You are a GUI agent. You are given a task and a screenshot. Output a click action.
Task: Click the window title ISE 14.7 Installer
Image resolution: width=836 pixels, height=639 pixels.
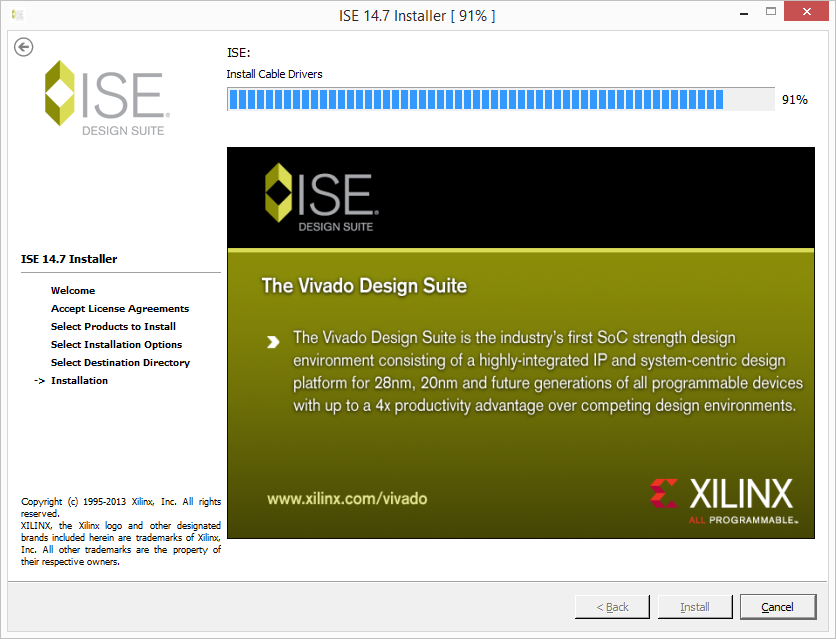417,16
